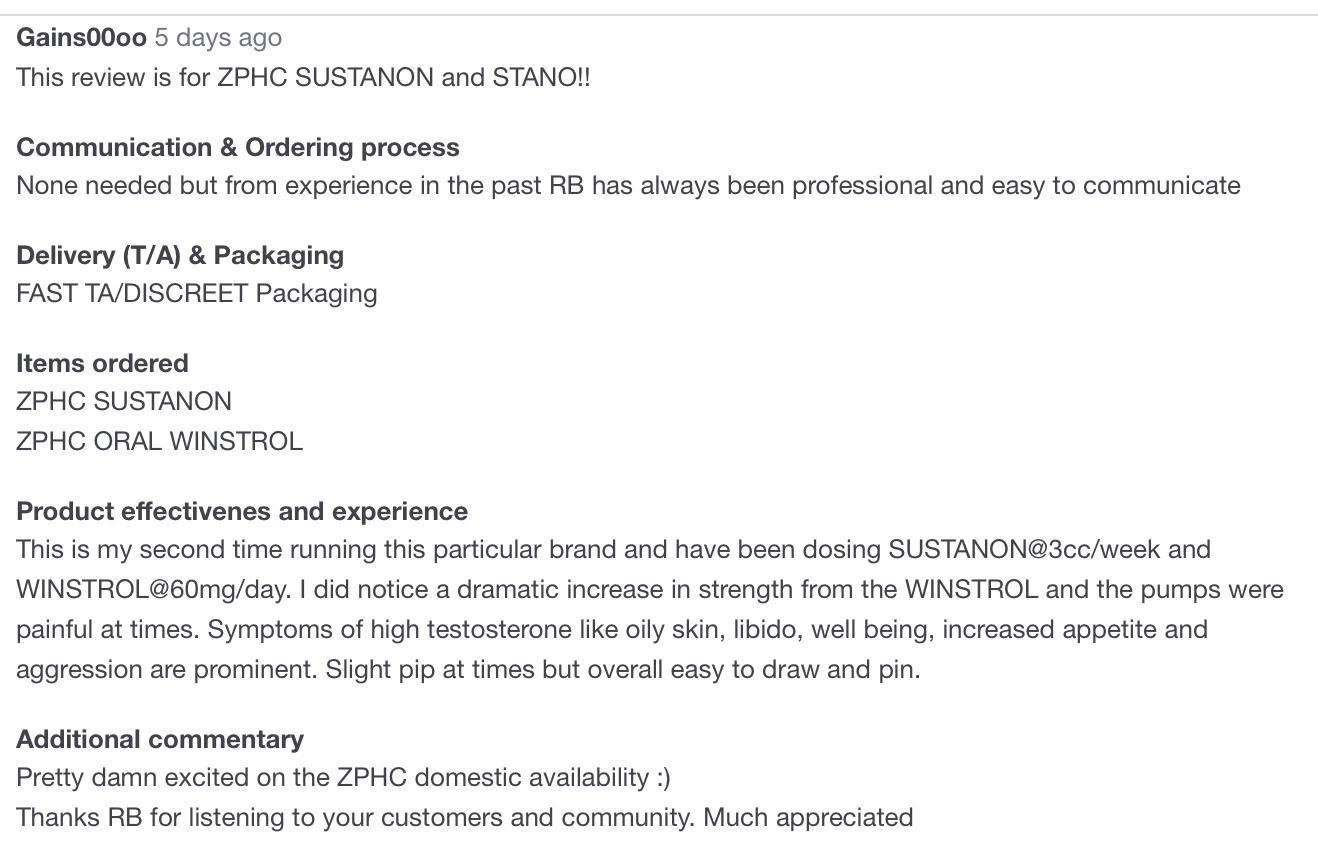Screen dimensions: 1318x854
Task: Select the "Items ordered" heading
Action: (x=102, y=363)
